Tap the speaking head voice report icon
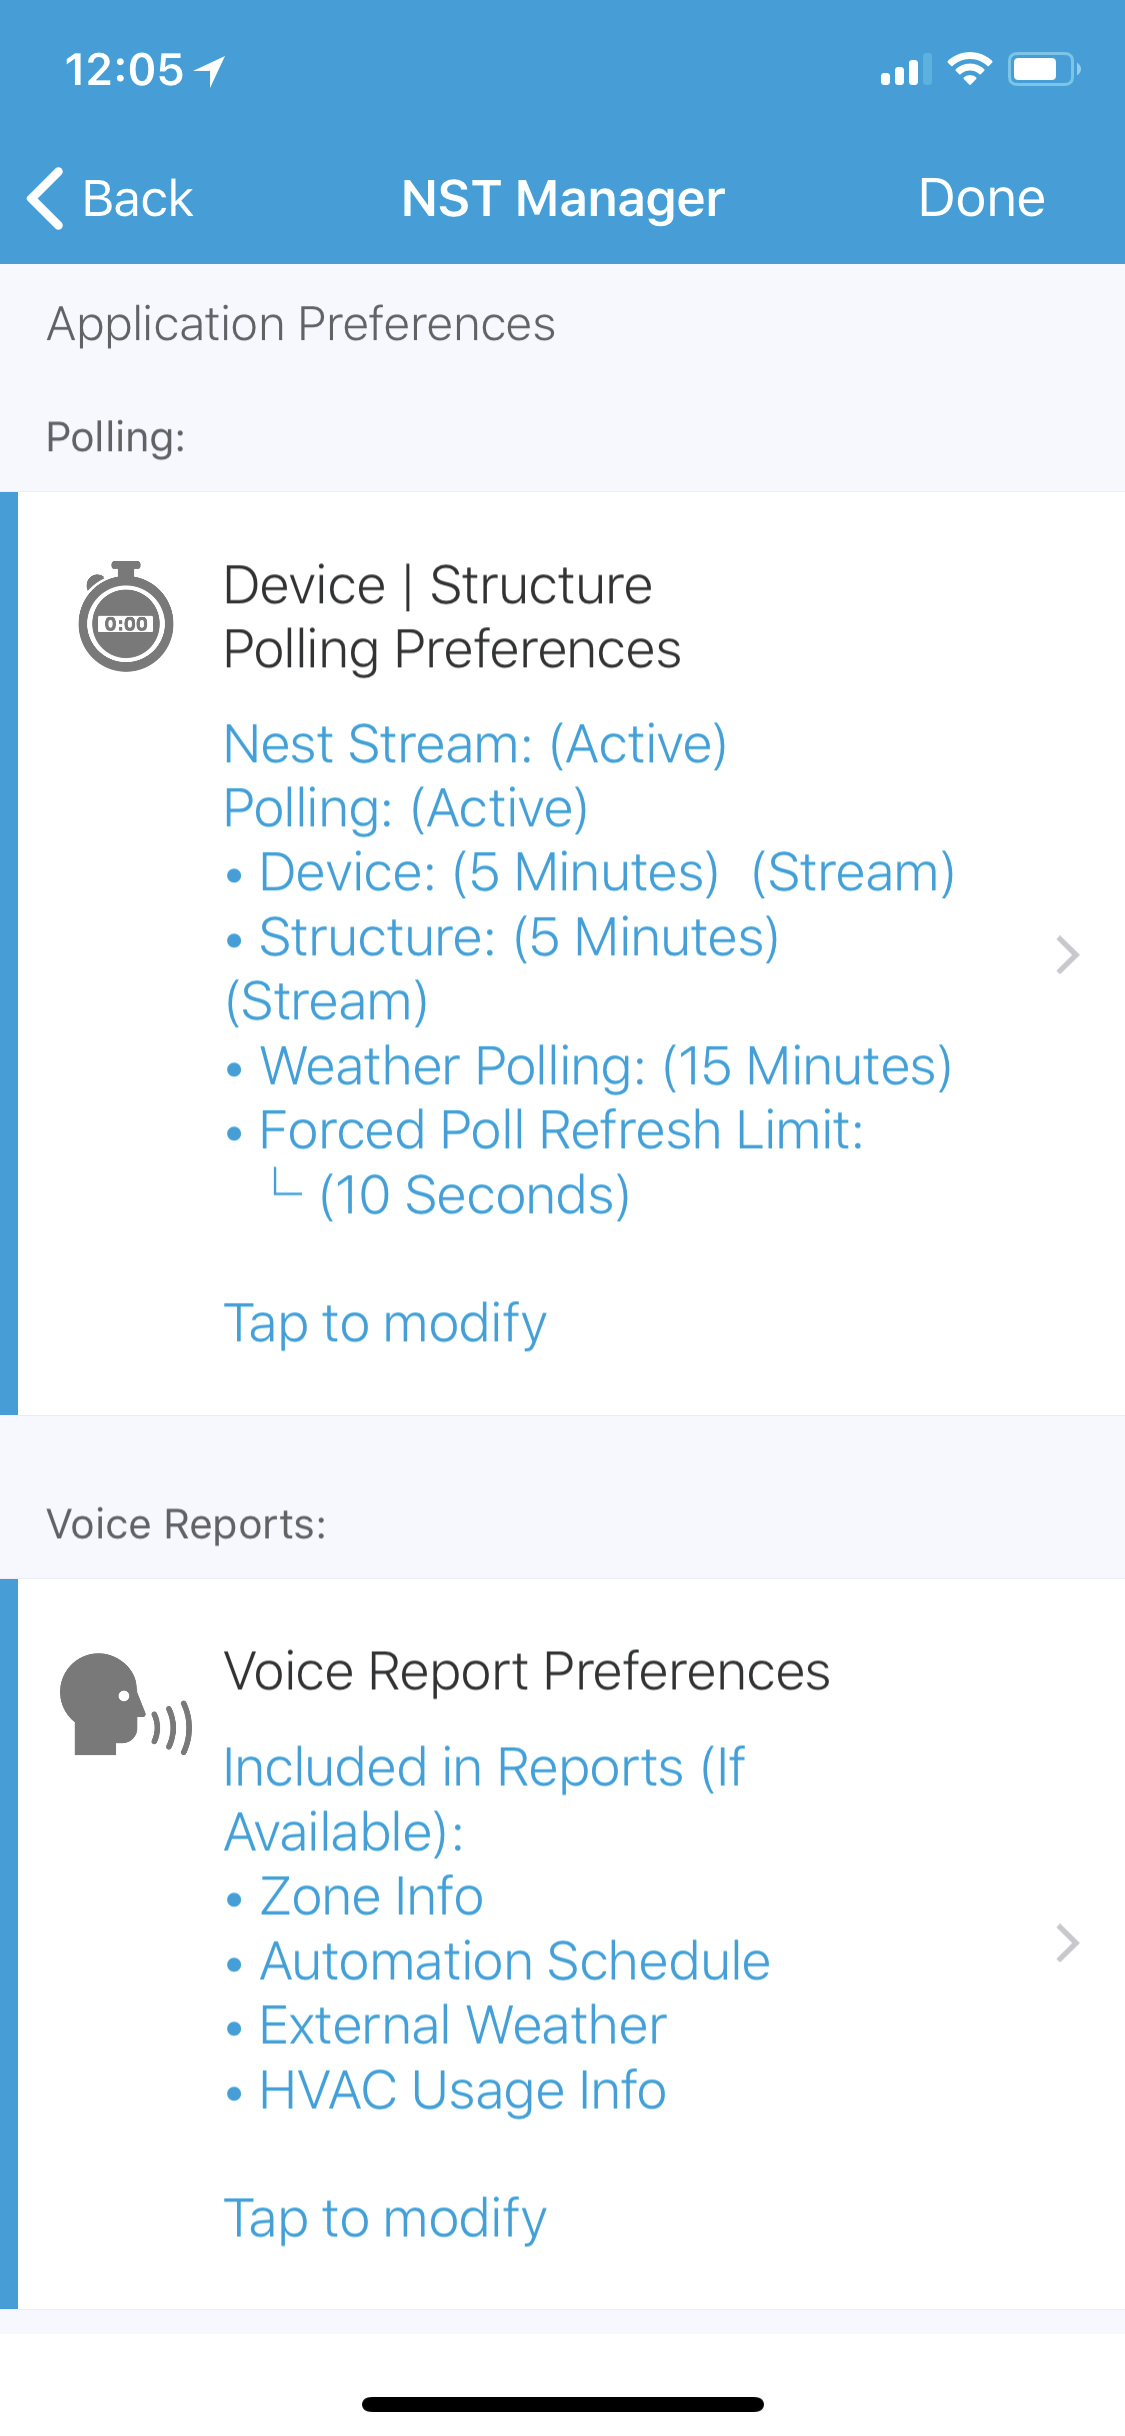The height and width of the screenshot is (2436, 1125). tap(126, 1704)
